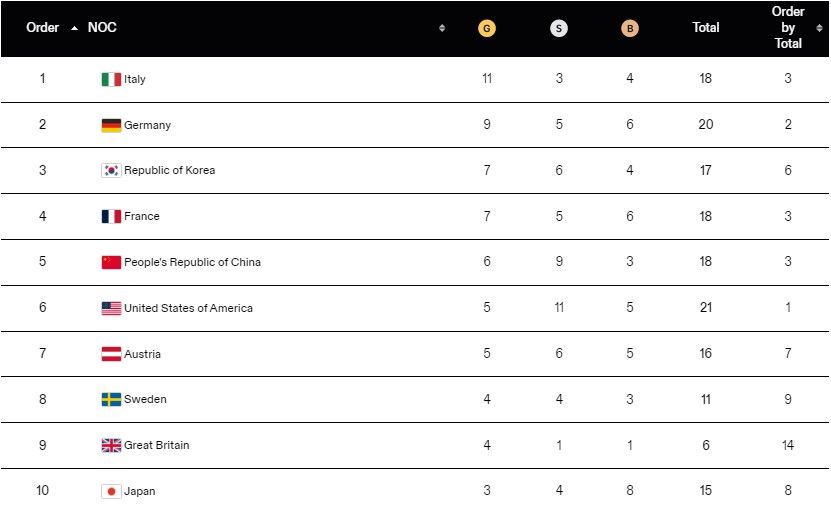Click the bronze medal column icon
The height and width of the screenshot is (513, 831).
tap(630, 28)
